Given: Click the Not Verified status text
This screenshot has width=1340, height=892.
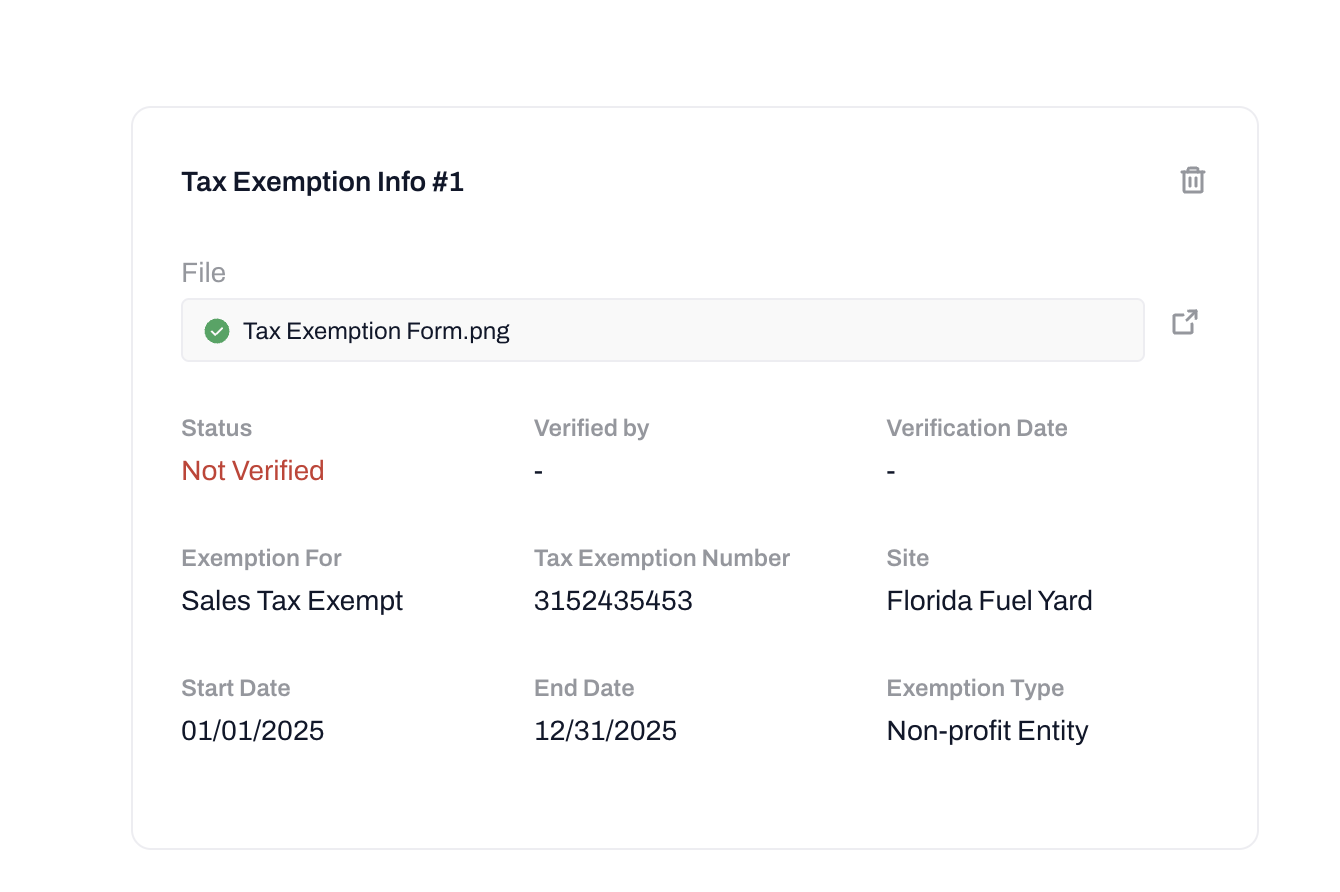Looking at the screenshot, I should (253, 471).
